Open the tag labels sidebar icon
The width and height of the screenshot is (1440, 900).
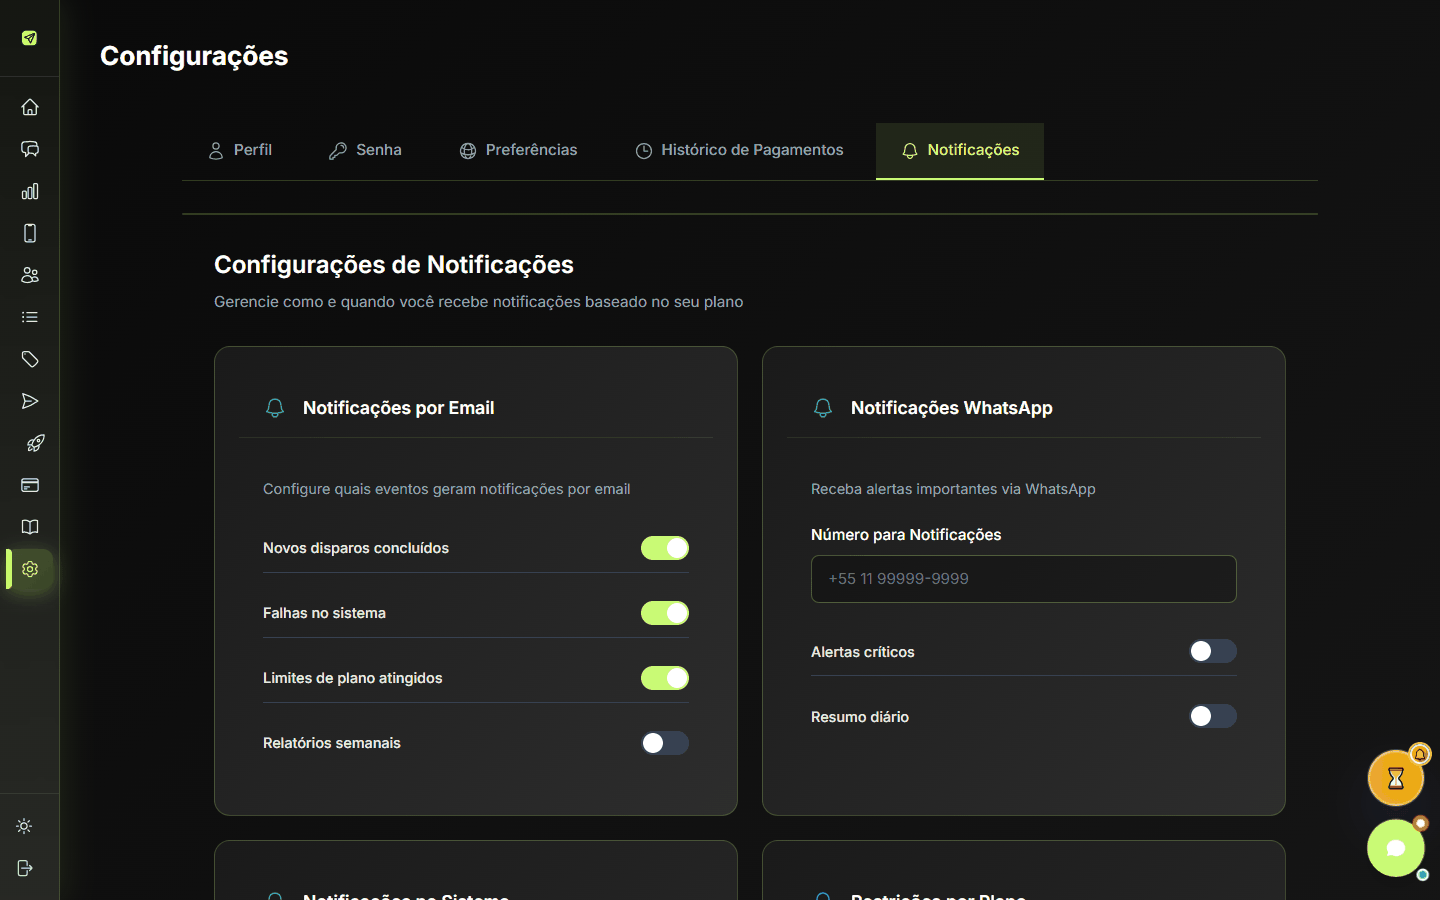(30, 359)
